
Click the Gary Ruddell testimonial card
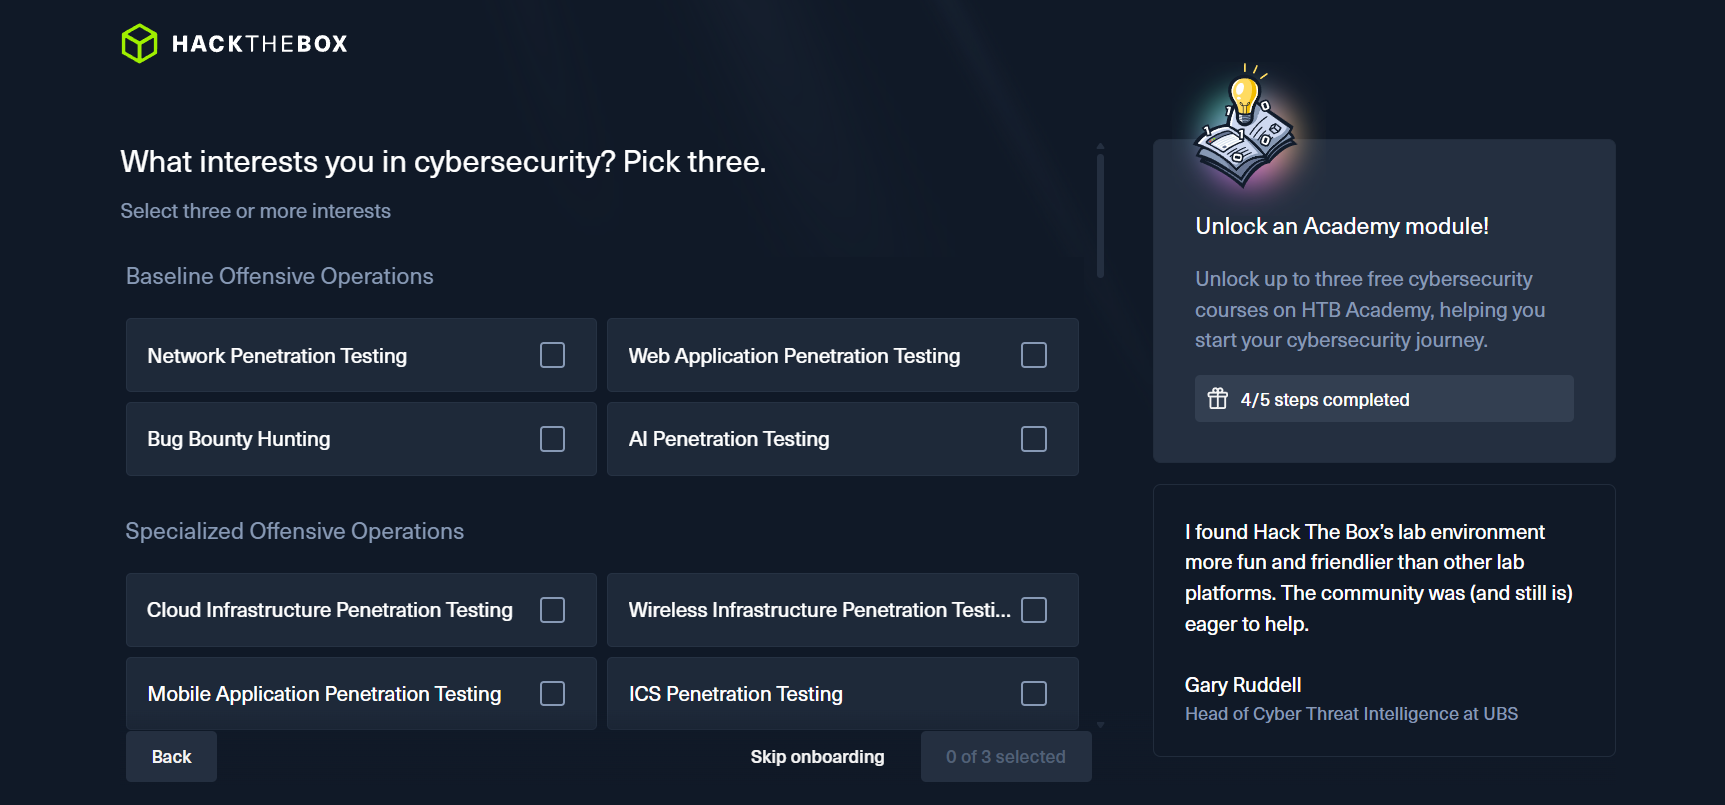tap(1383, 620)
